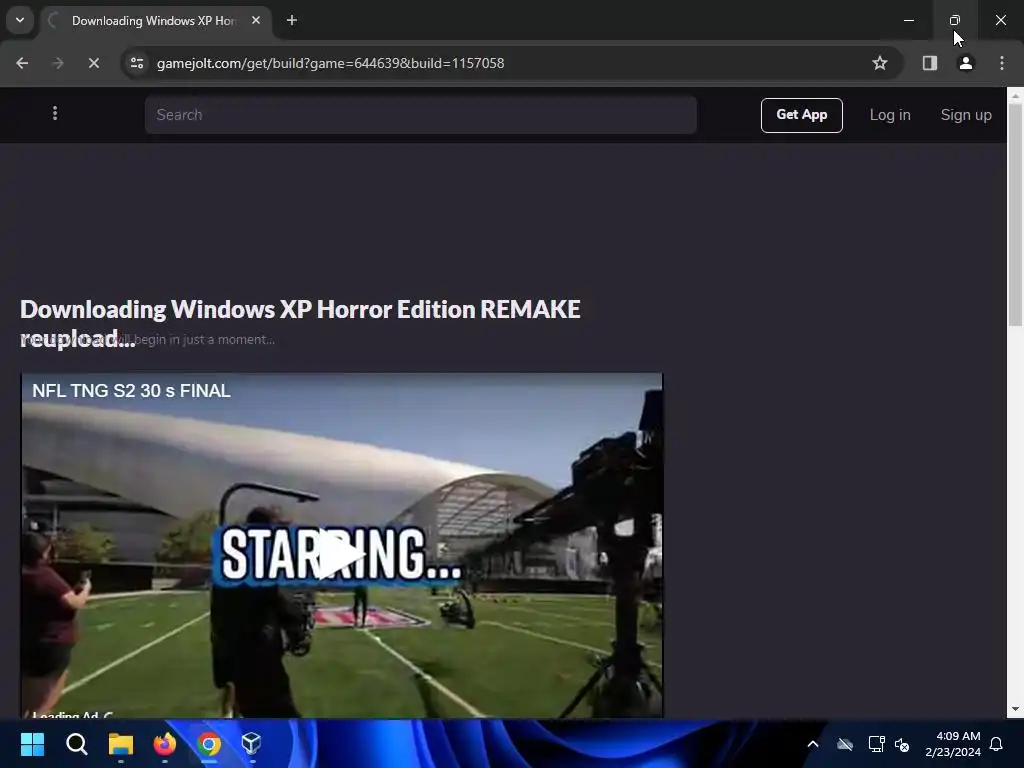This screenshot has width=1024, height=768.
Task: Open VirtualBox from the taskbar
Action: [x=252, y=744]
